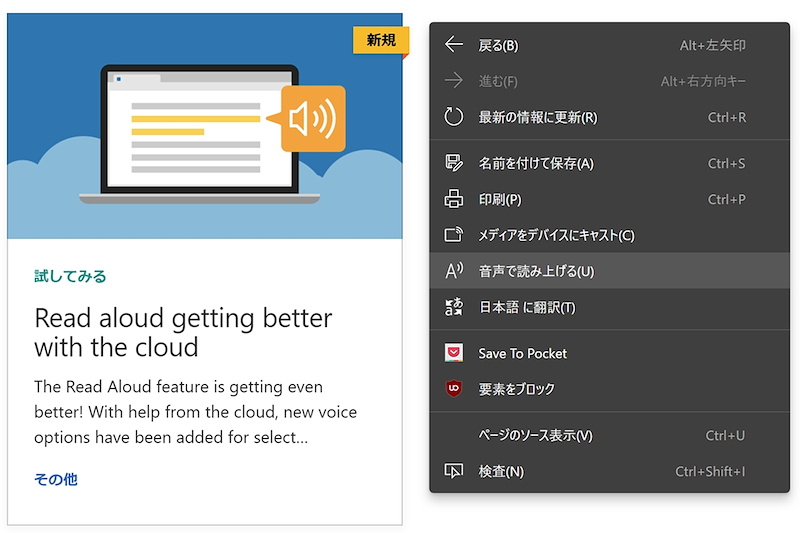Click the 試してみる link

click(x=70, y=276)
